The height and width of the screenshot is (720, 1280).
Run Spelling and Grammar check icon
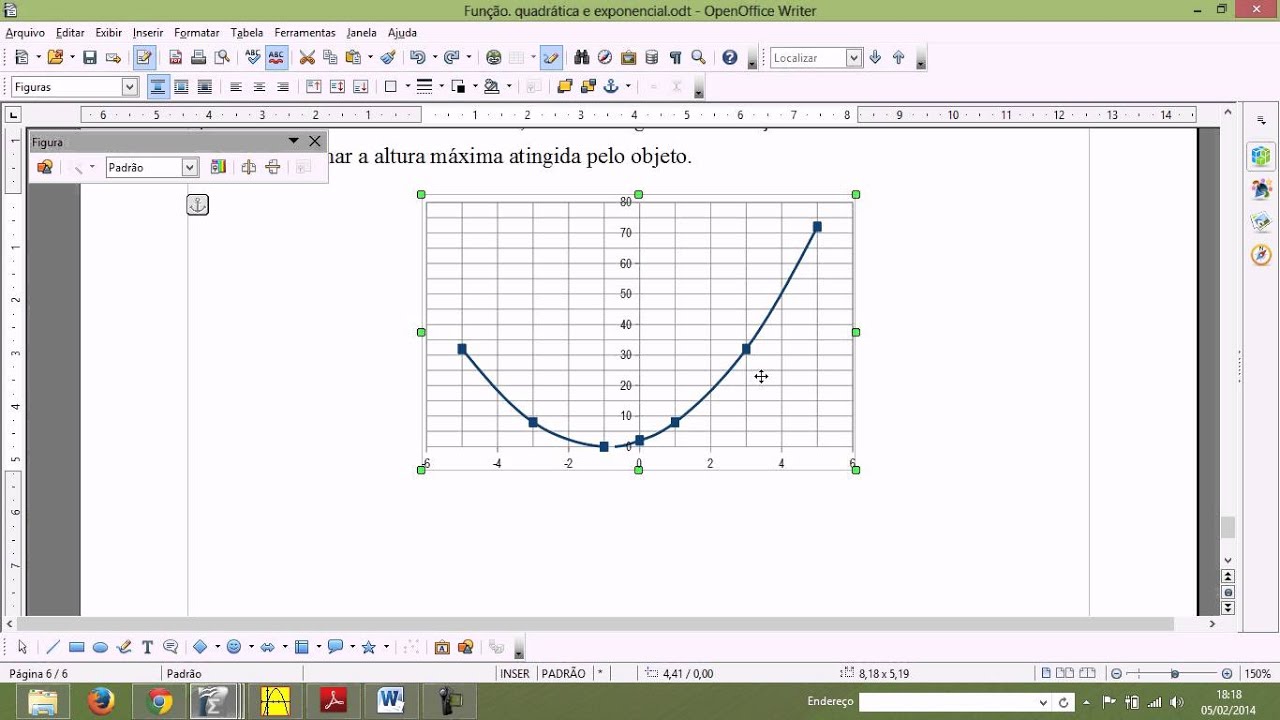(253, 58)
